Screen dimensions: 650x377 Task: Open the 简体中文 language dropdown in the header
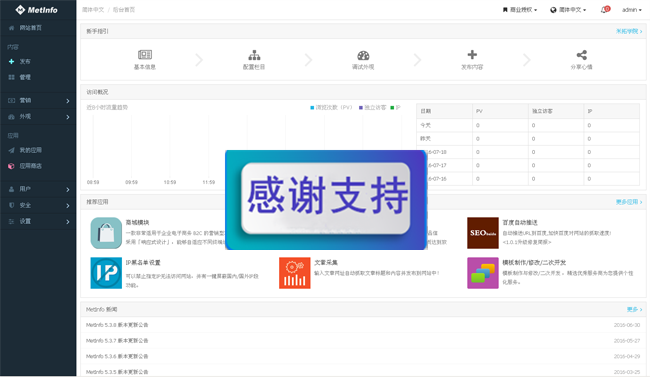568,10
